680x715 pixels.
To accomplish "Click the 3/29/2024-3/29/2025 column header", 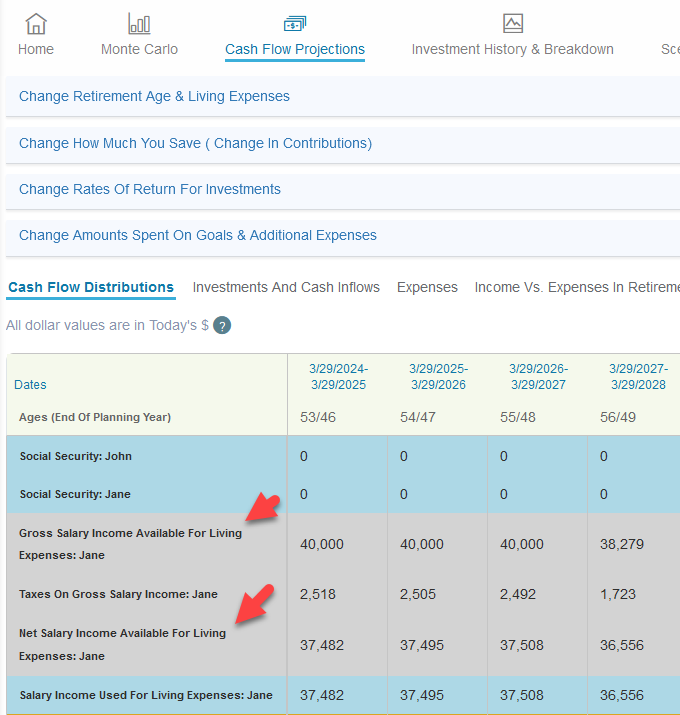I will [x=338, y=377].
